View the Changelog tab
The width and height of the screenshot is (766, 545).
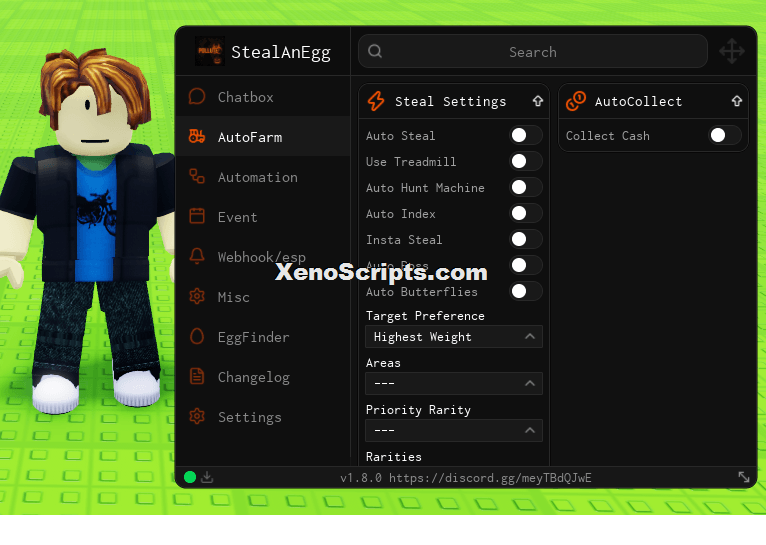[263, 377]
